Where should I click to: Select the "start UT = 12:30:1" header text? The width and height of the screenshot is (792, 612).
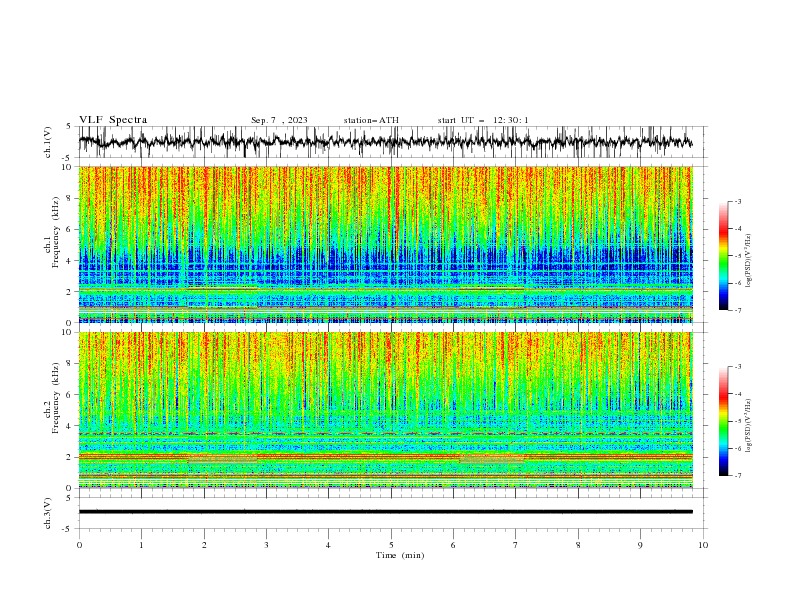tap(483, 120)
